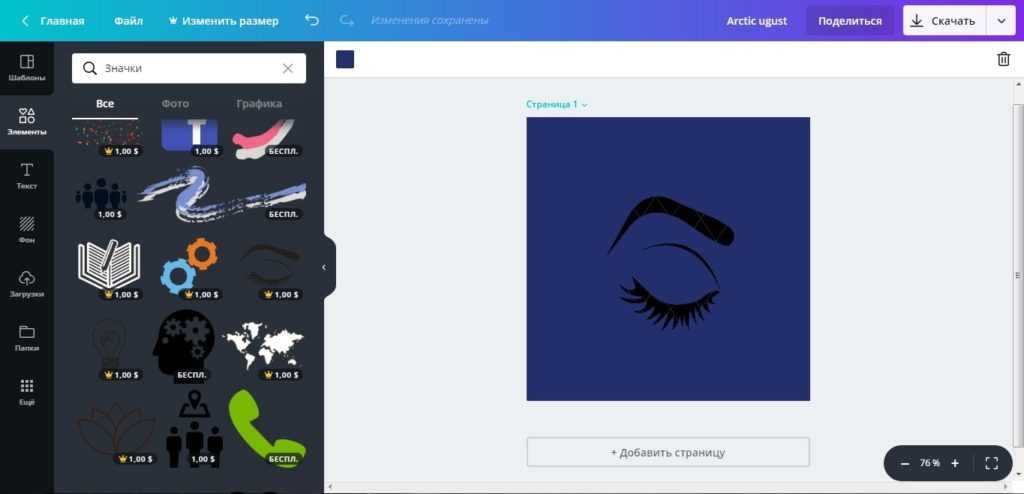
Task: Enter fullscreen mode with the expand icon
Action: 991,463
